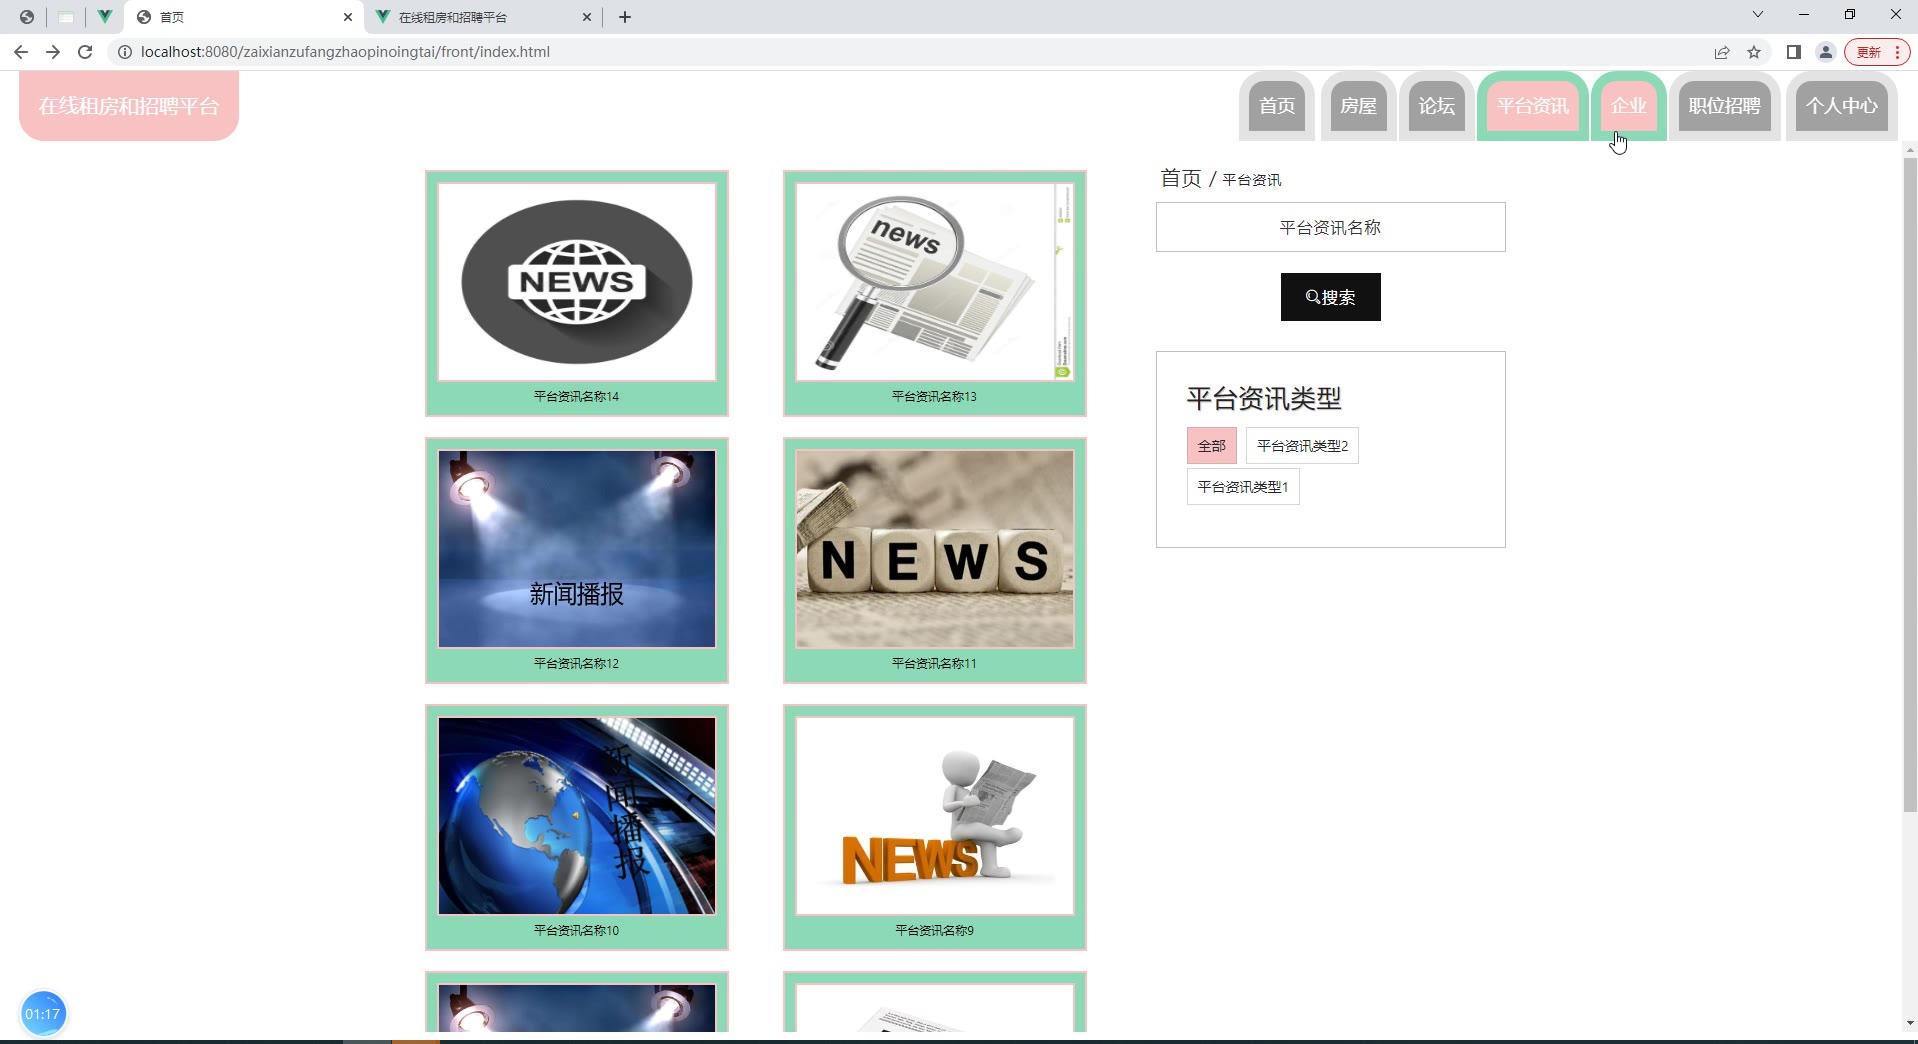The height and width of the screenshot is (1044, 1918).
Task: Click the browser forward arrow
Action: click(53, 52)
